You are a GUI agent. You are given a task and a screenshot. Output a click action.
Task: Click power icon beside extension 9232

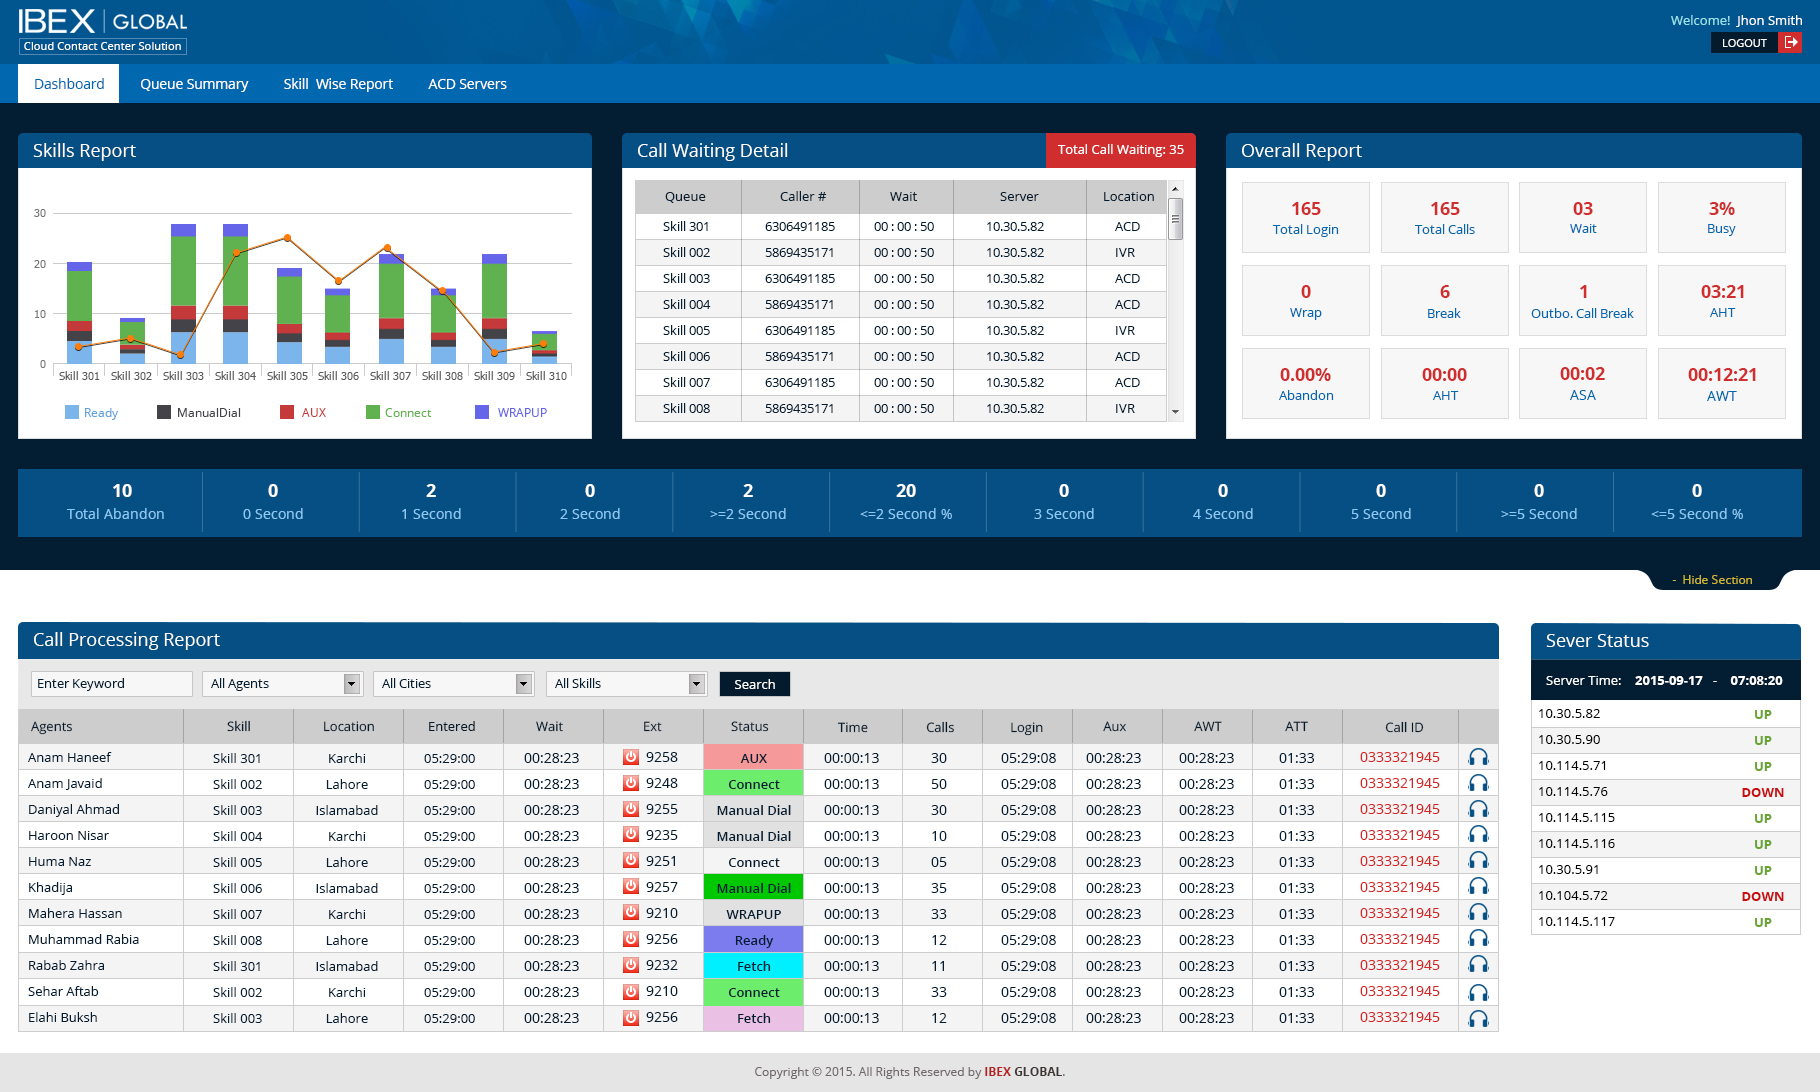pyautogui.click(x=631, y=965)
